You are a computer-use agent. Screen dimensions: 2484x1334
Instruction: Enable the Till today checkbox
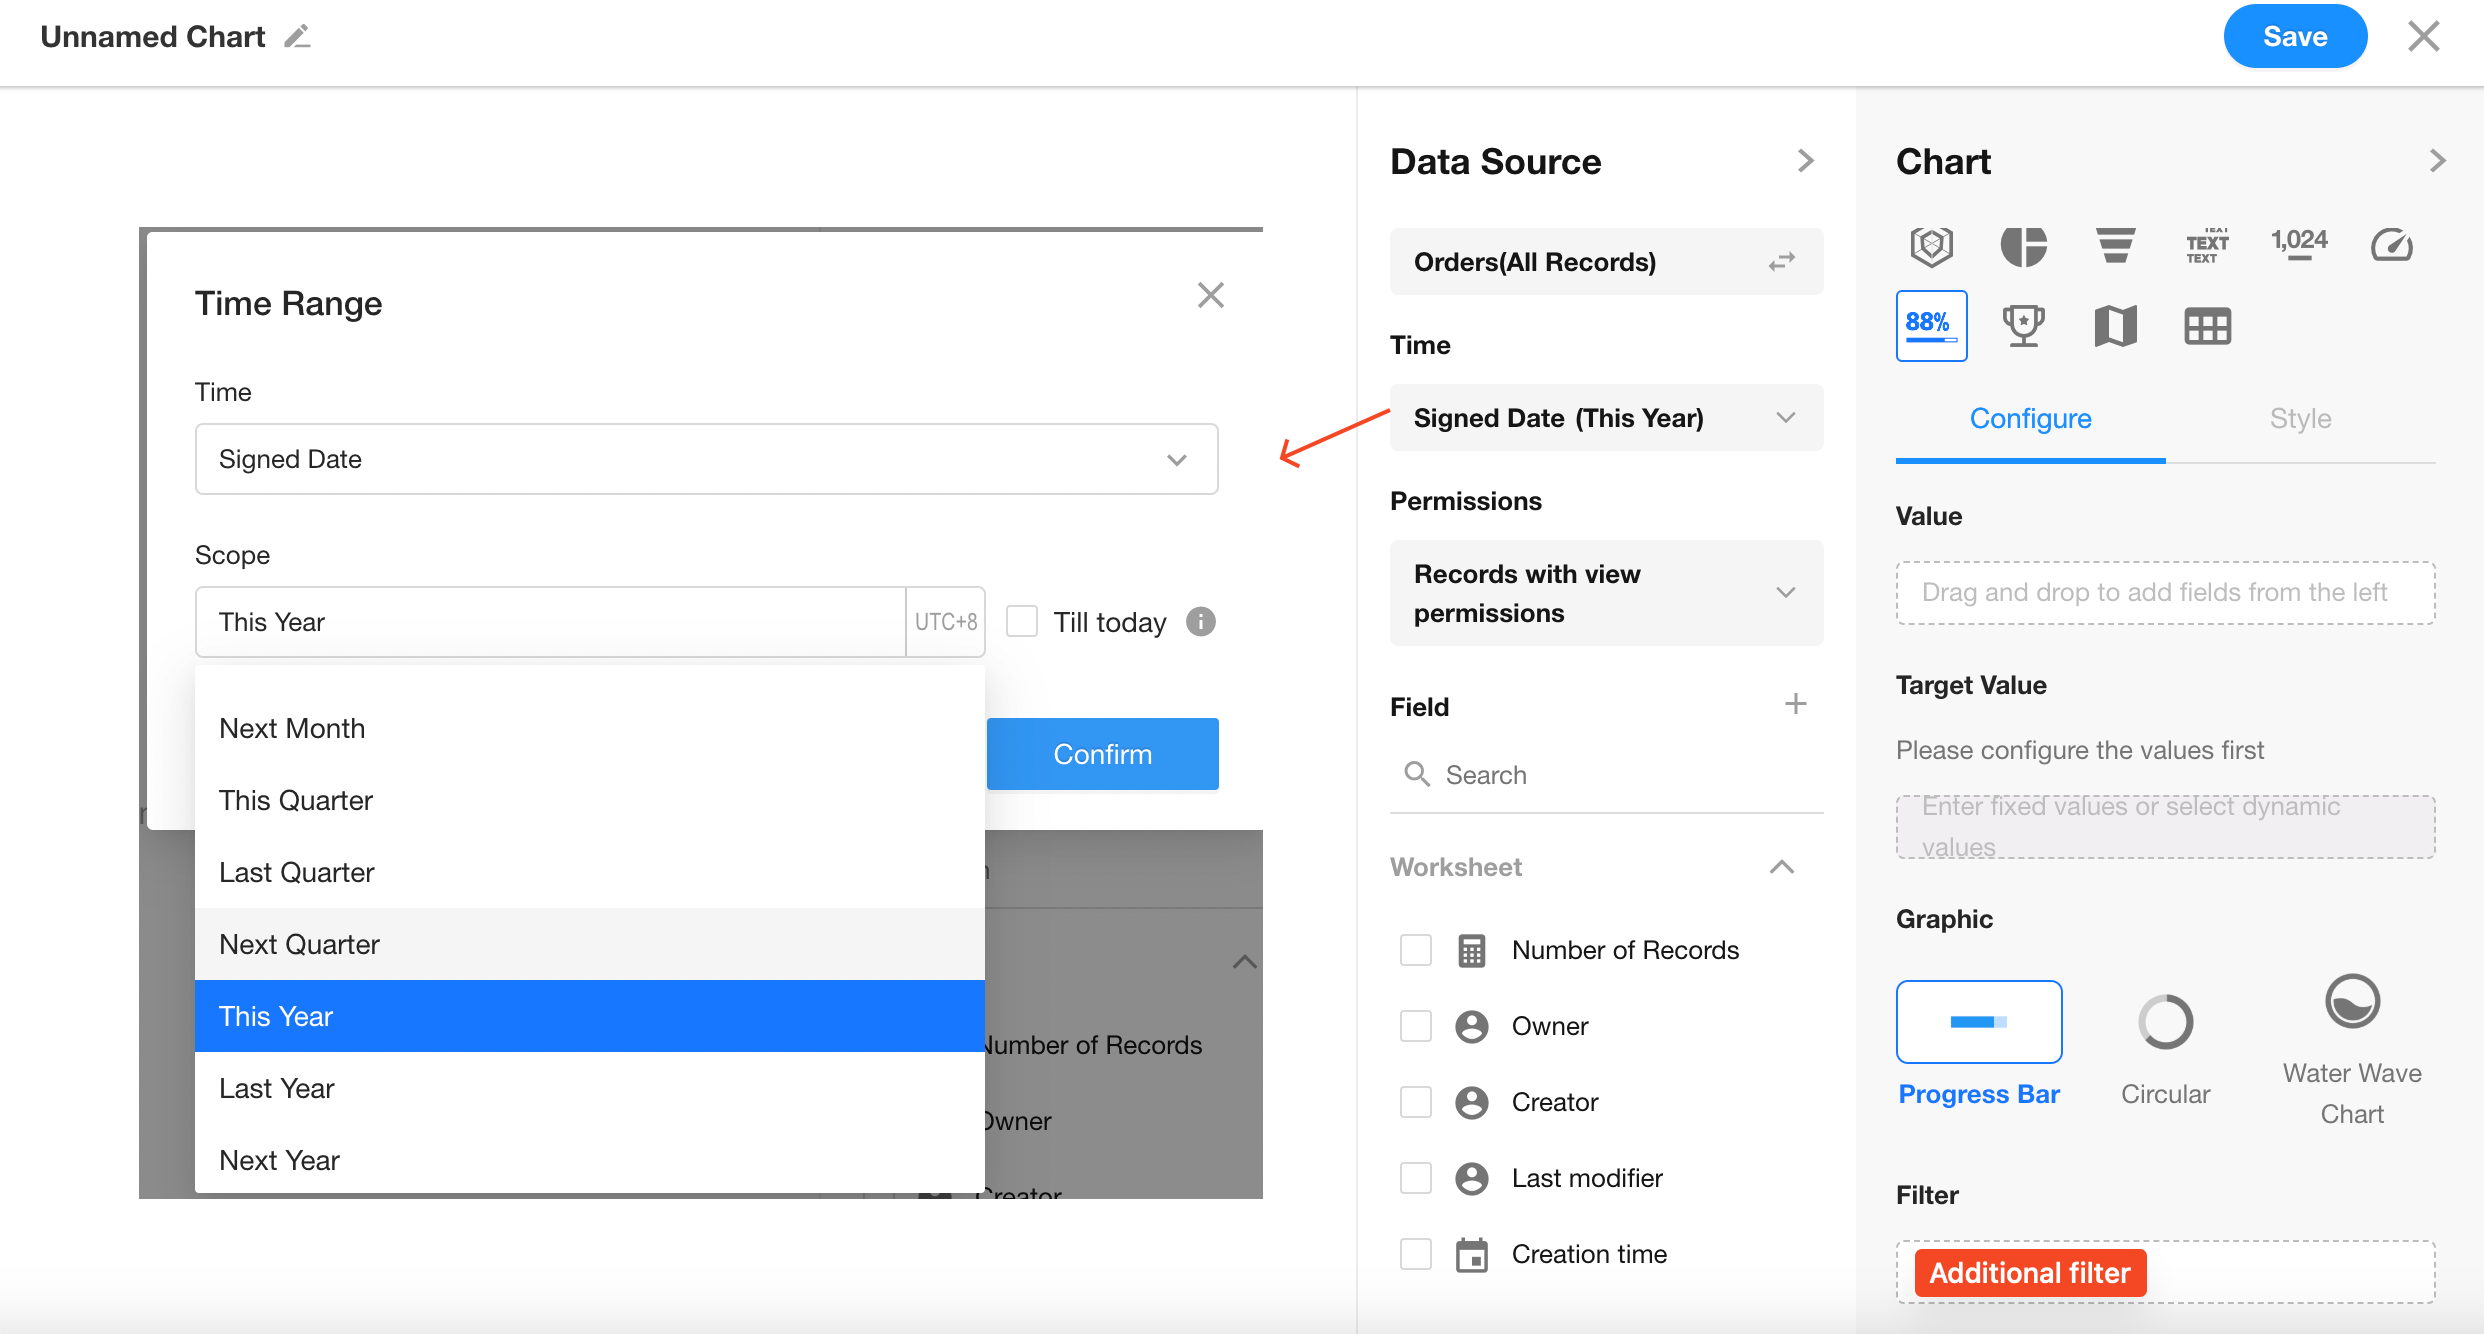click(1022, 621)
